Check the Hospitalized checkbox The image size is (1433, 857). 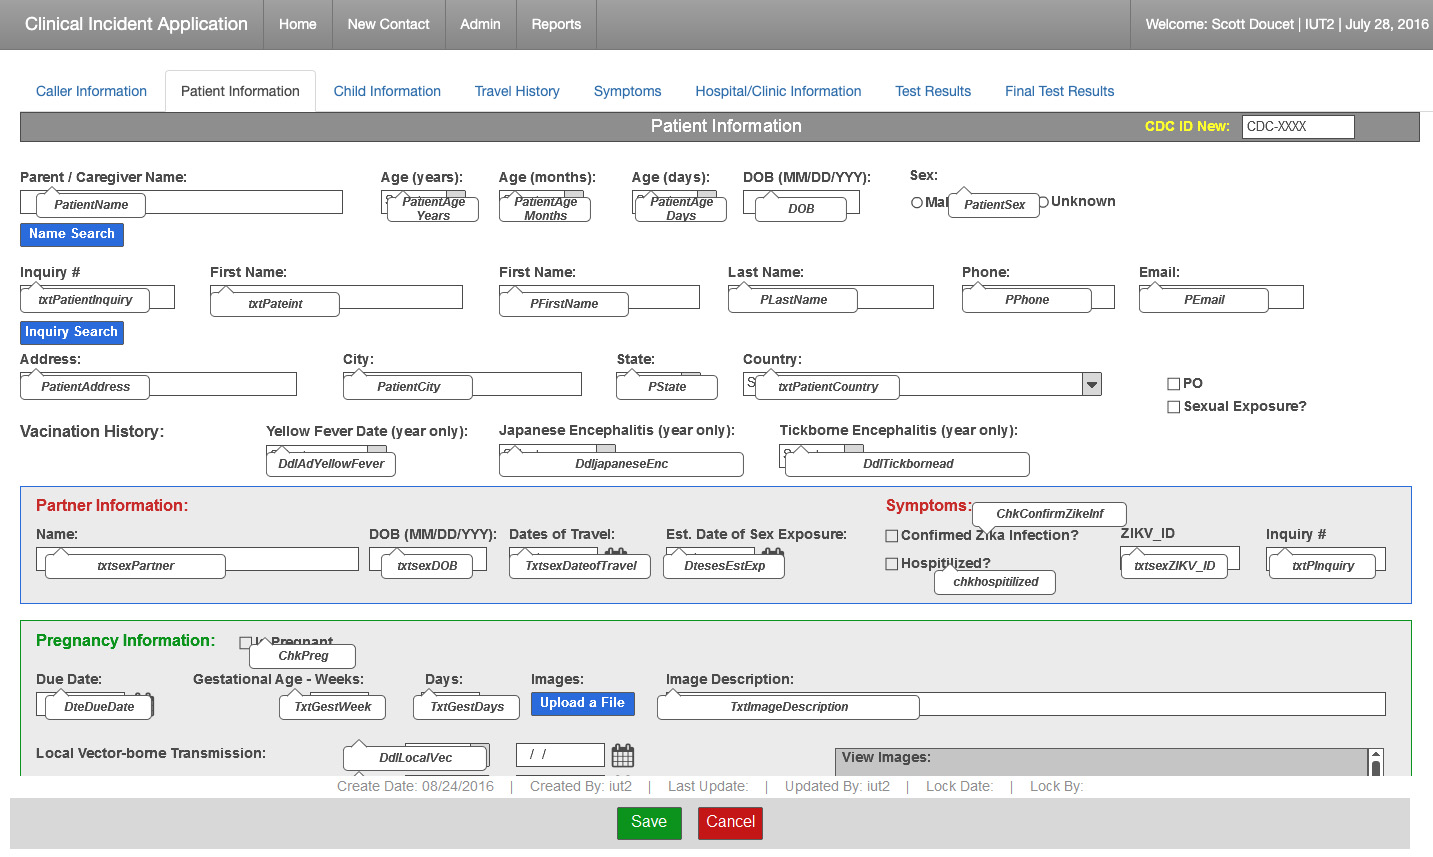click(892, 564)
